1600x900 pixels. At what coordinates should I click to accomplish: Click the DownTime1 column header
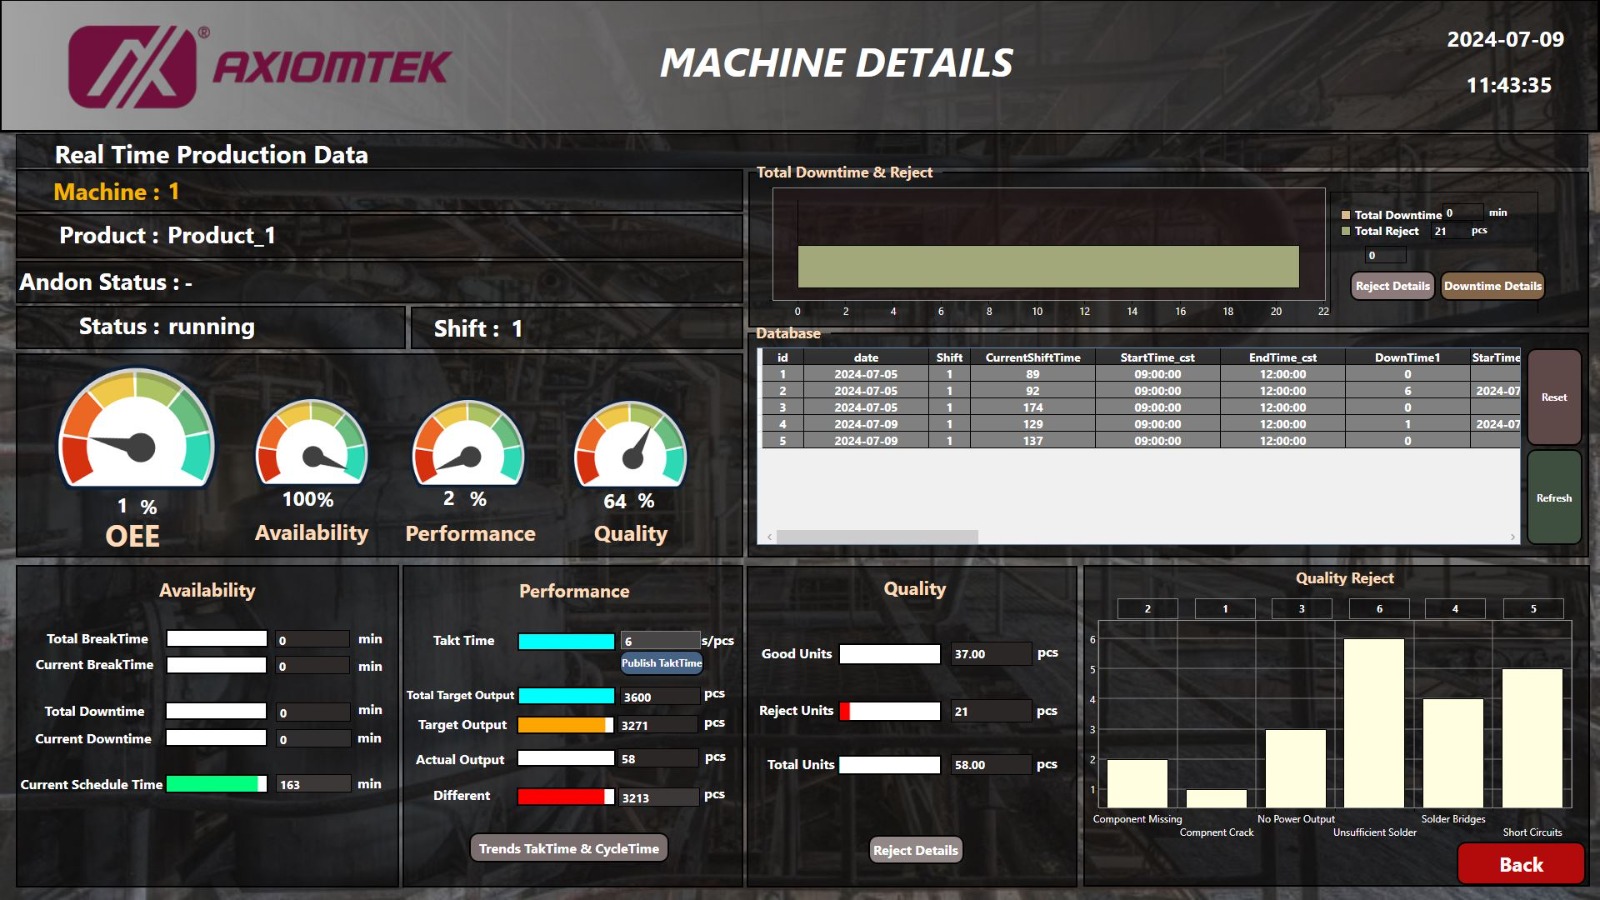(x=1407, y=357)
